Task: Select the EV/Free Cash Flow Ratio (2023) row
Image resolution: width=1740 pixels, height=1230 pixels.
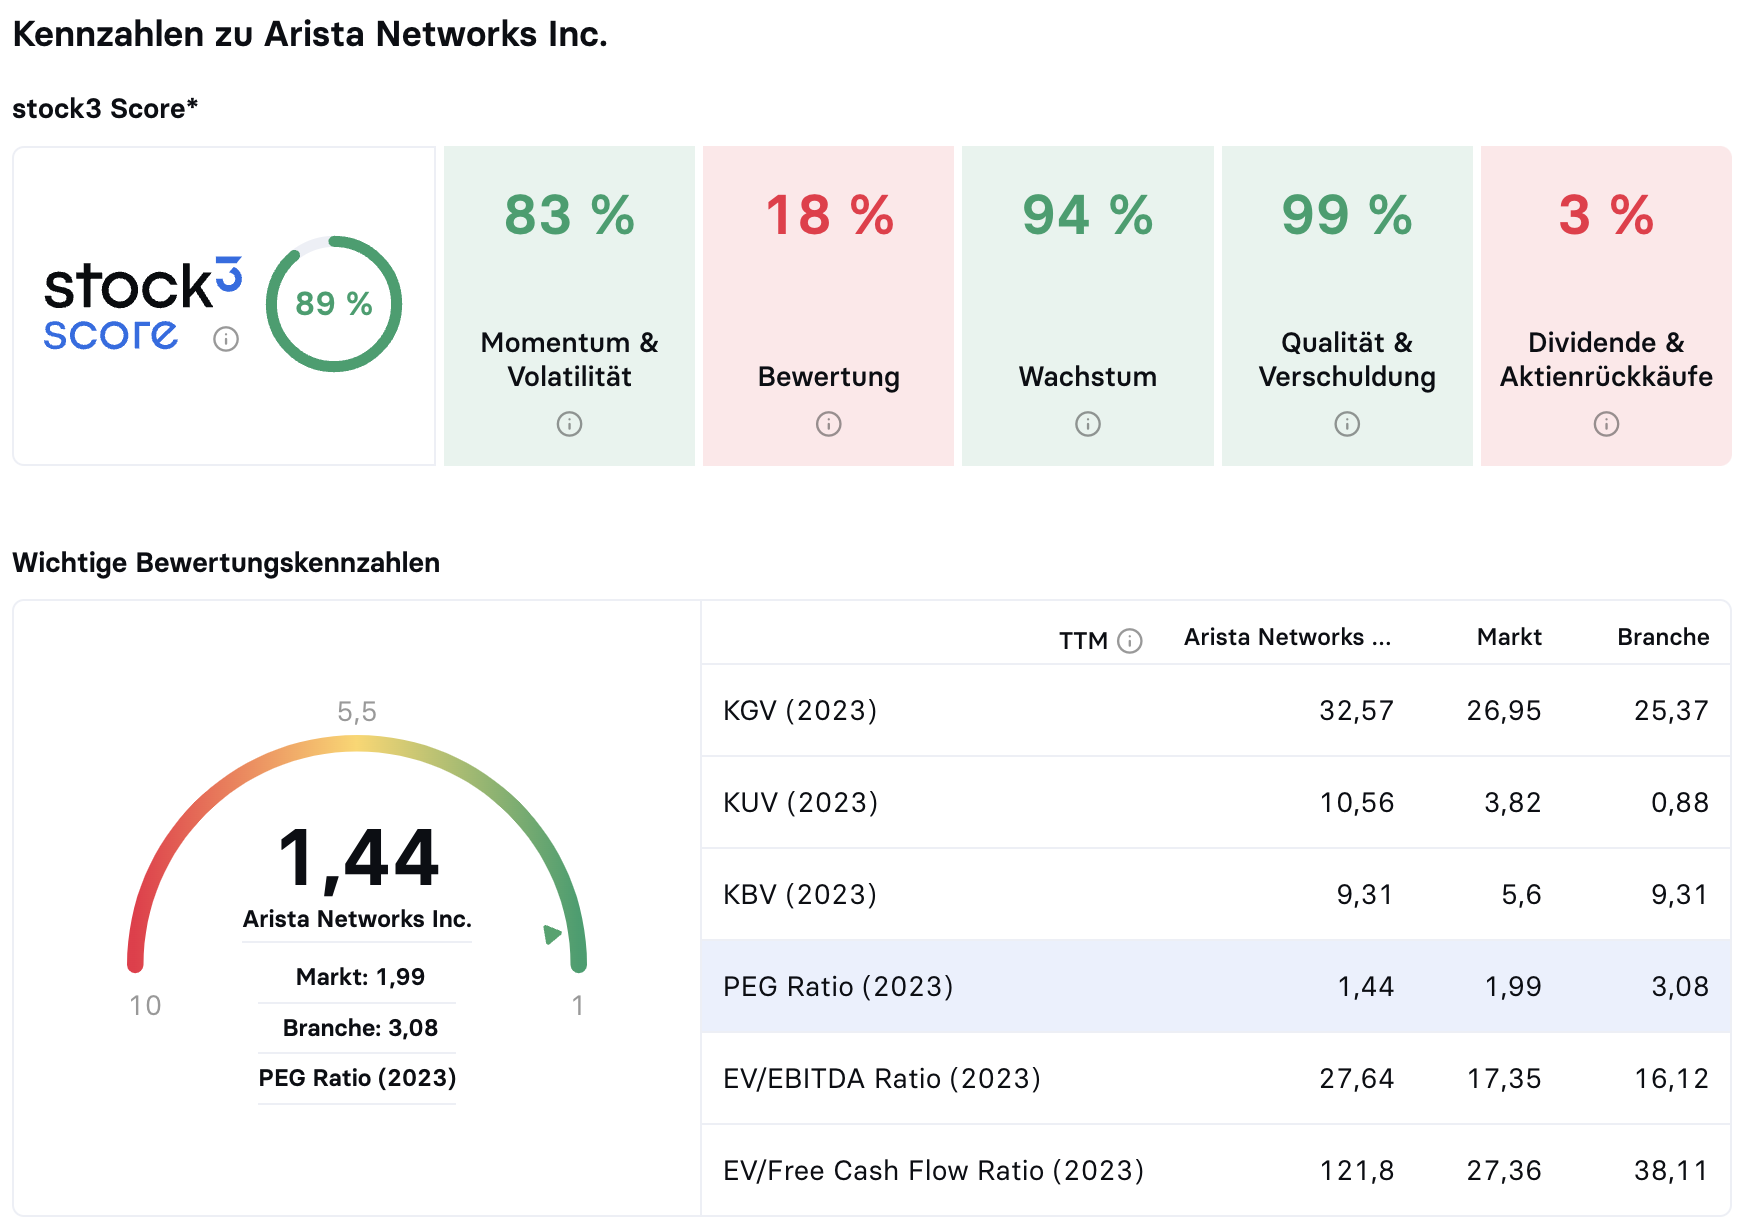Action: (x=1216, y=1170)
